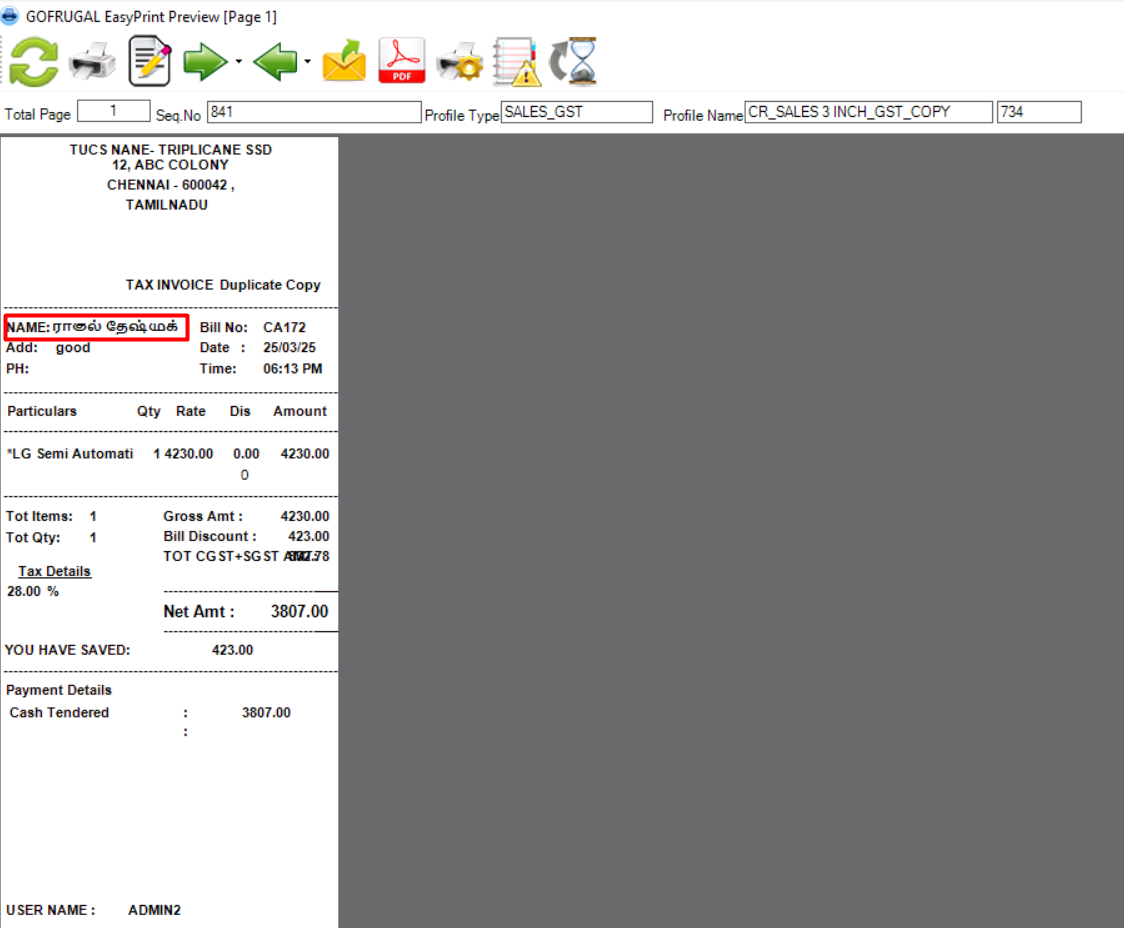The height and width of the screenshot is (928, 1124).
Task: Click the Cash Tendered label
Action: click(x=59, y=713)
